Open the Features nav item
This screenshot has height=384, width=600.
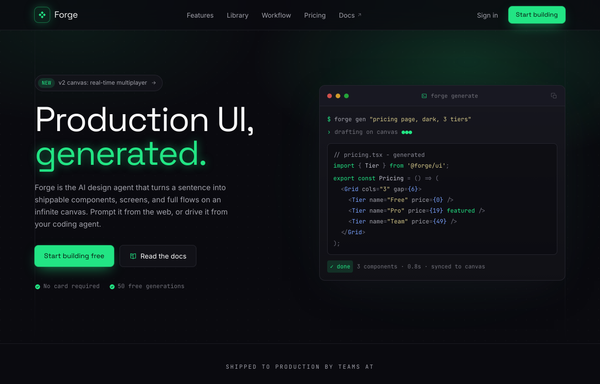pyautogui.click(x=200, y=15)
